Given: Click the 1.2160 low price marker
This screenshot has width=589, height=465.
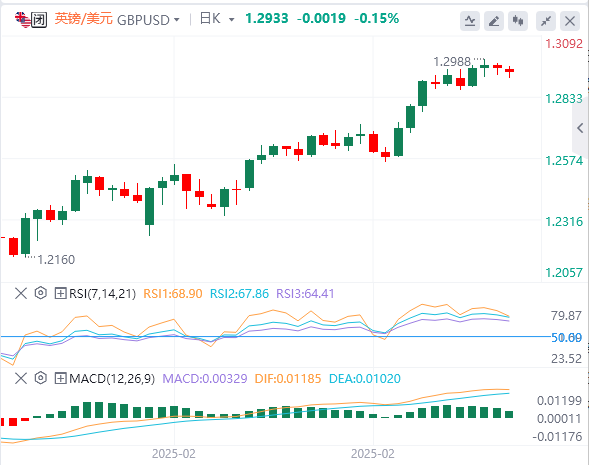Looking at the screenshot, I should [x=56, y=260].
